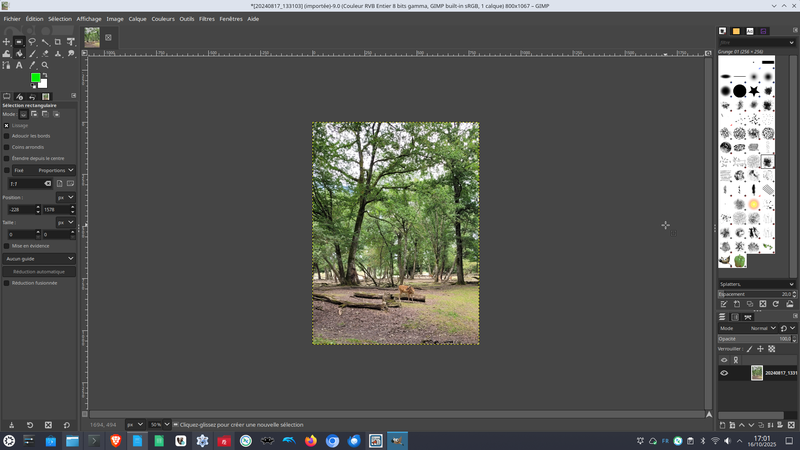800x450 pixels.
Task: Open the 'Proportions' dropdown
Action: pyautogui.click(x=56, y=170)
